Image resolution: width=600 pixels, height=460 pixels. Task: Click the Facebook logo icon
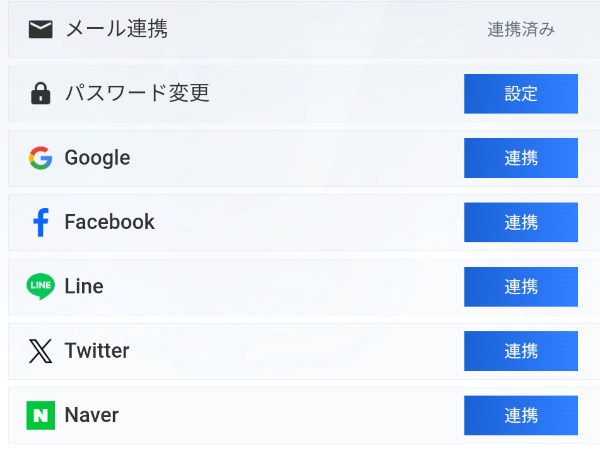pos(41,222)
